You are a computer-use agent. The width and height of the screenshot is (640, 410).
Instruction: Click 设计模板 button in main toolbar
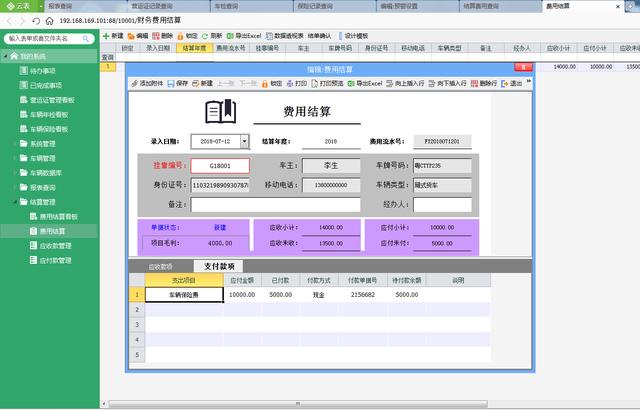[354, 35]
